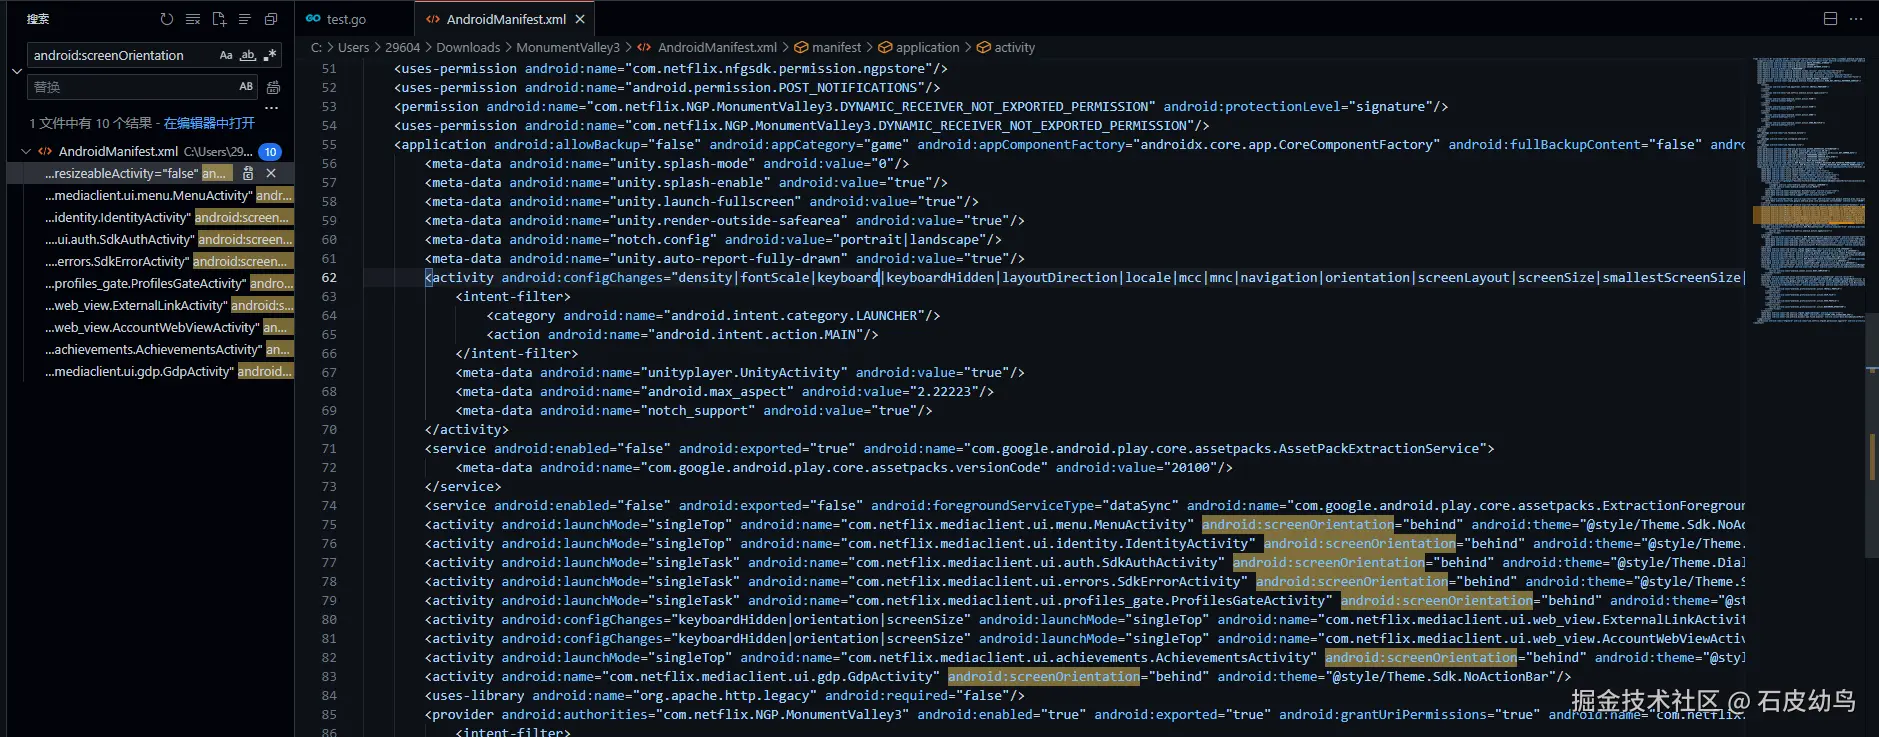Toggle Use Regular Expression option
Image resolution: width=1879 pixels, height=737 pixels.
pyautogui.click(x=268, y=55)
